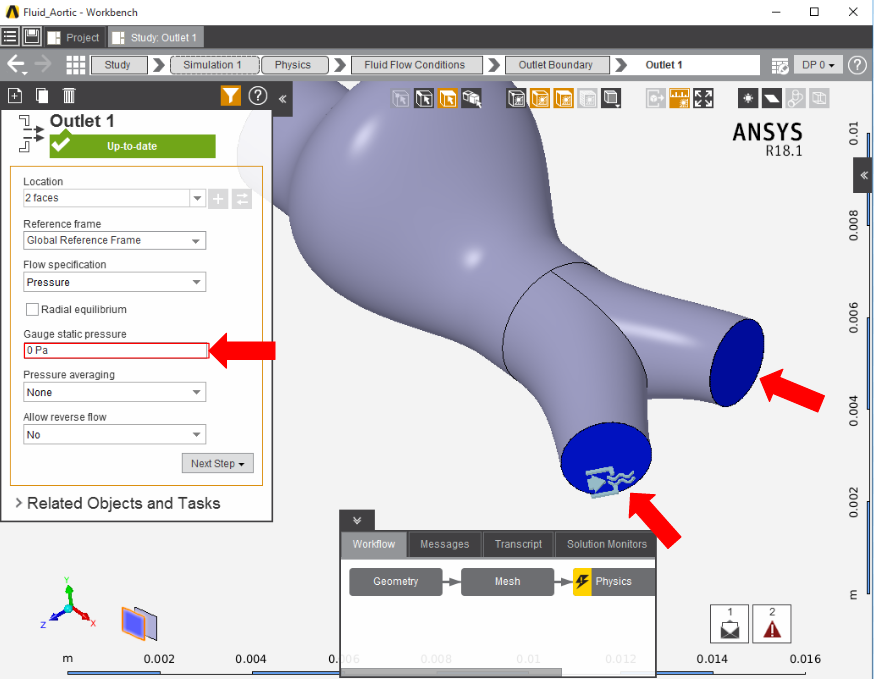The height and width of the screenshot is (679, 874).
Task: Open the Transcript tab
Action: 518,544
